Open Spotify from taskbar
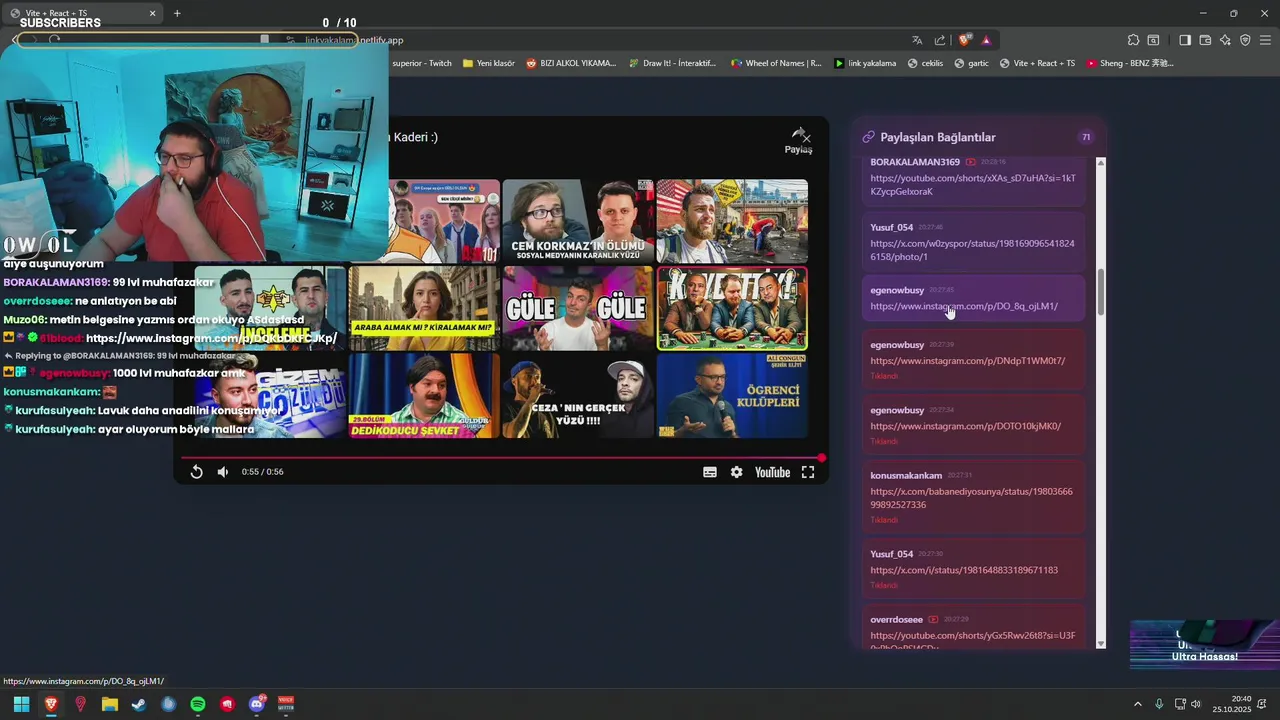The image size is (1280, 720). click(x=198, y=704)
